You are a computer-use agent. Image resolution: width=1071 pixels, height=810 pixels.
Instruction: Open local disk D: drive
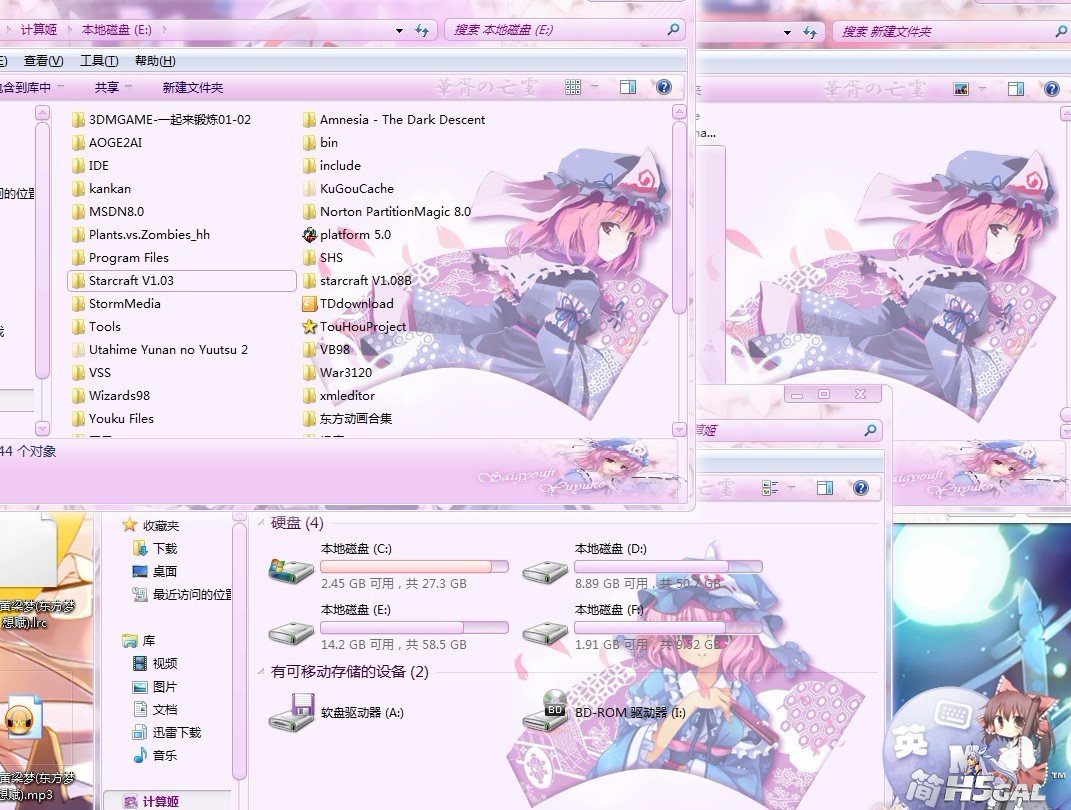[643, 566]
